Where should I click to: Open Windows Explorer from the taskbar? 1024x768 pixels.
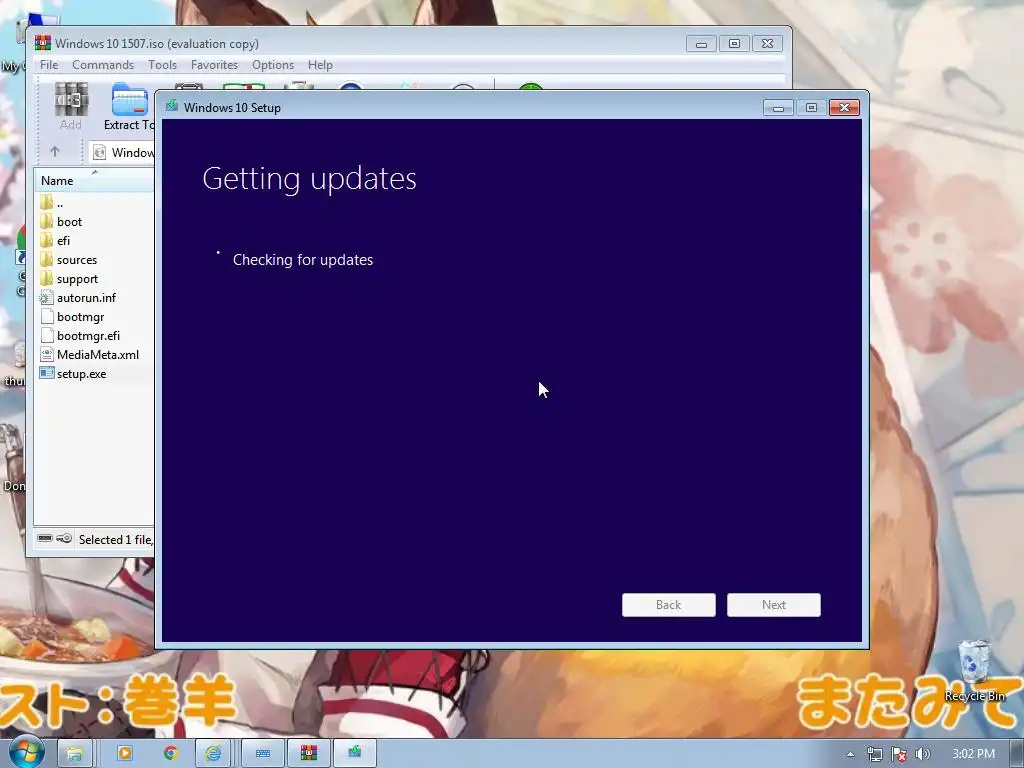click(74, 754)
